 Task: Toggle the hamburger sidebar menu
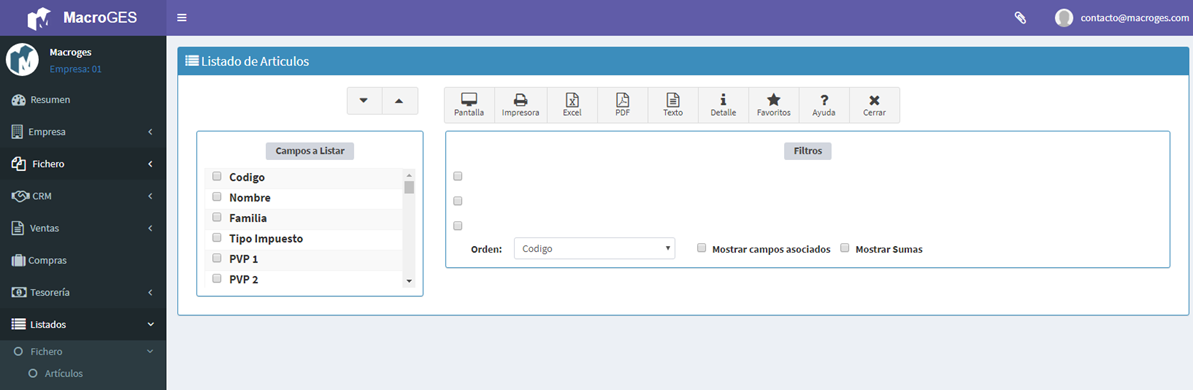(182, 17)
